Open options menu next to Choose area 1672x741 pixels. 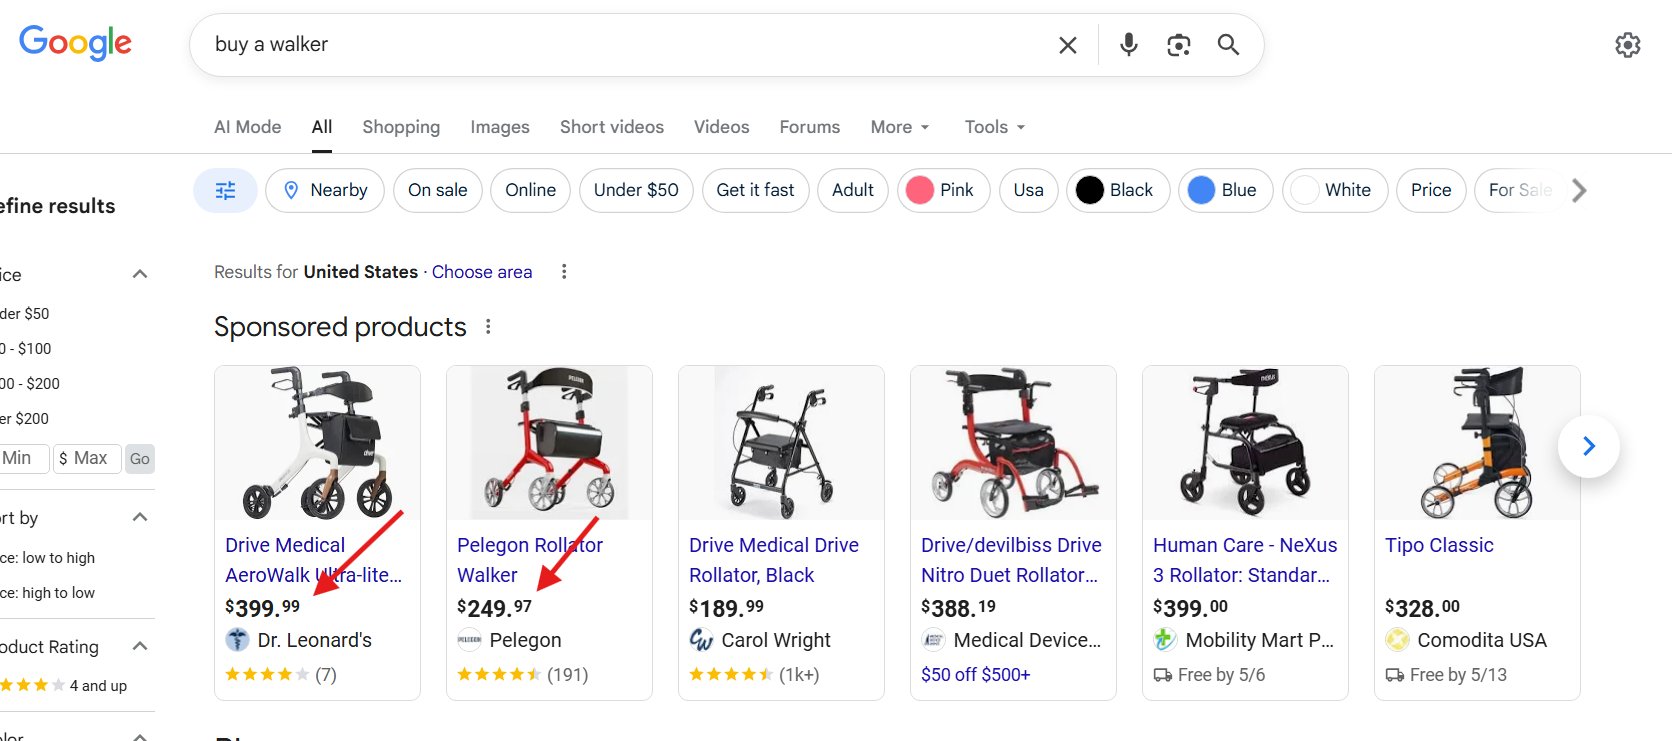click(x=564, y=271)
